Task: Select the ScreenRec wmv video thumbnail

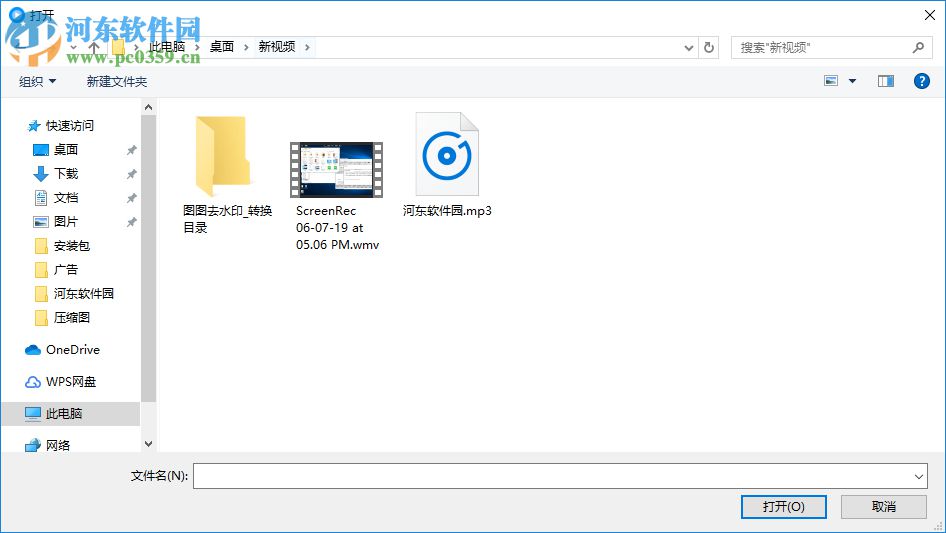Action: [x=336, y=170]
